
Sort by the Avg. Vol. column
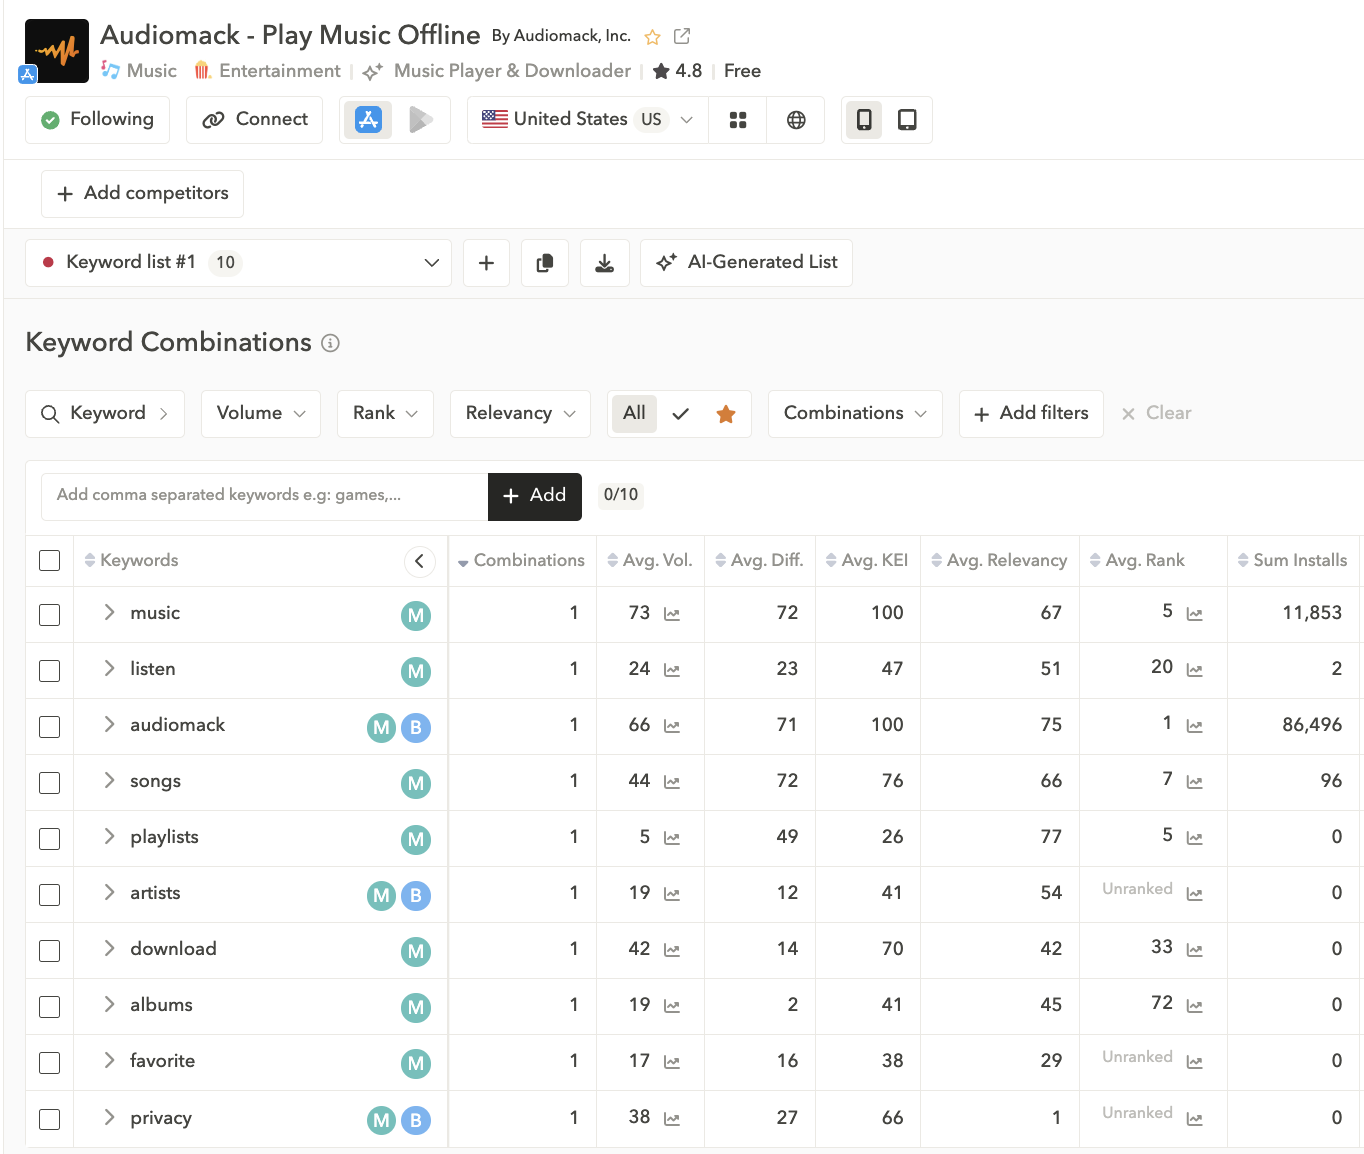pyautogui.click(x=650, y=561)
